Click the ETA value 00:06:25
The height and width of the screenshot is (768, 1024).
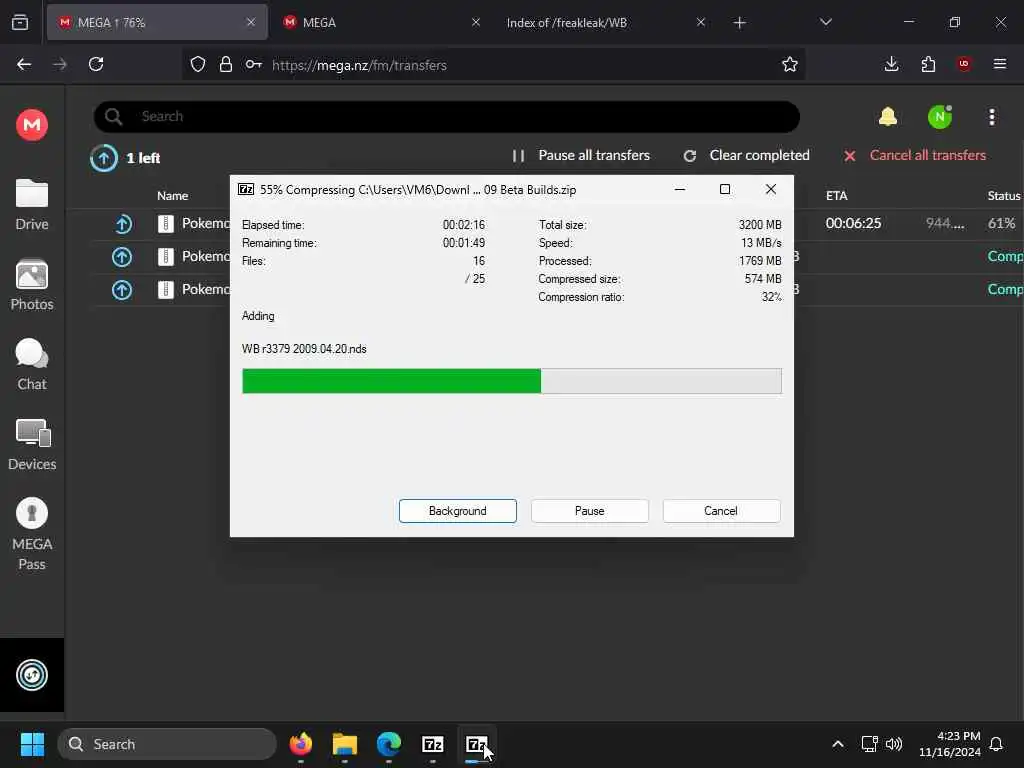853,223
